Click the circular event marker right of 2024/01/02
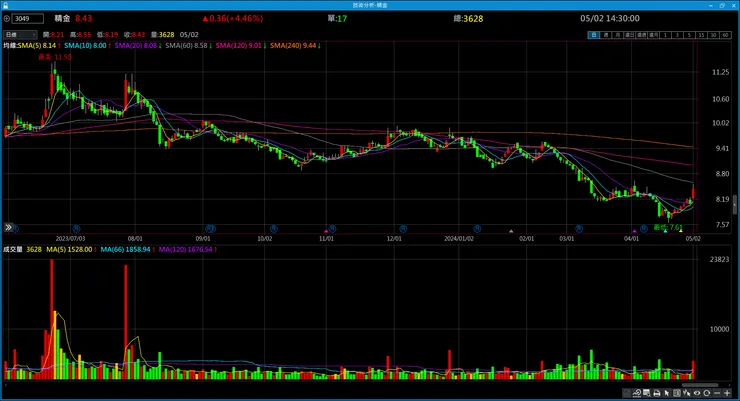740x401 pixels. click(x=477, y=229)
